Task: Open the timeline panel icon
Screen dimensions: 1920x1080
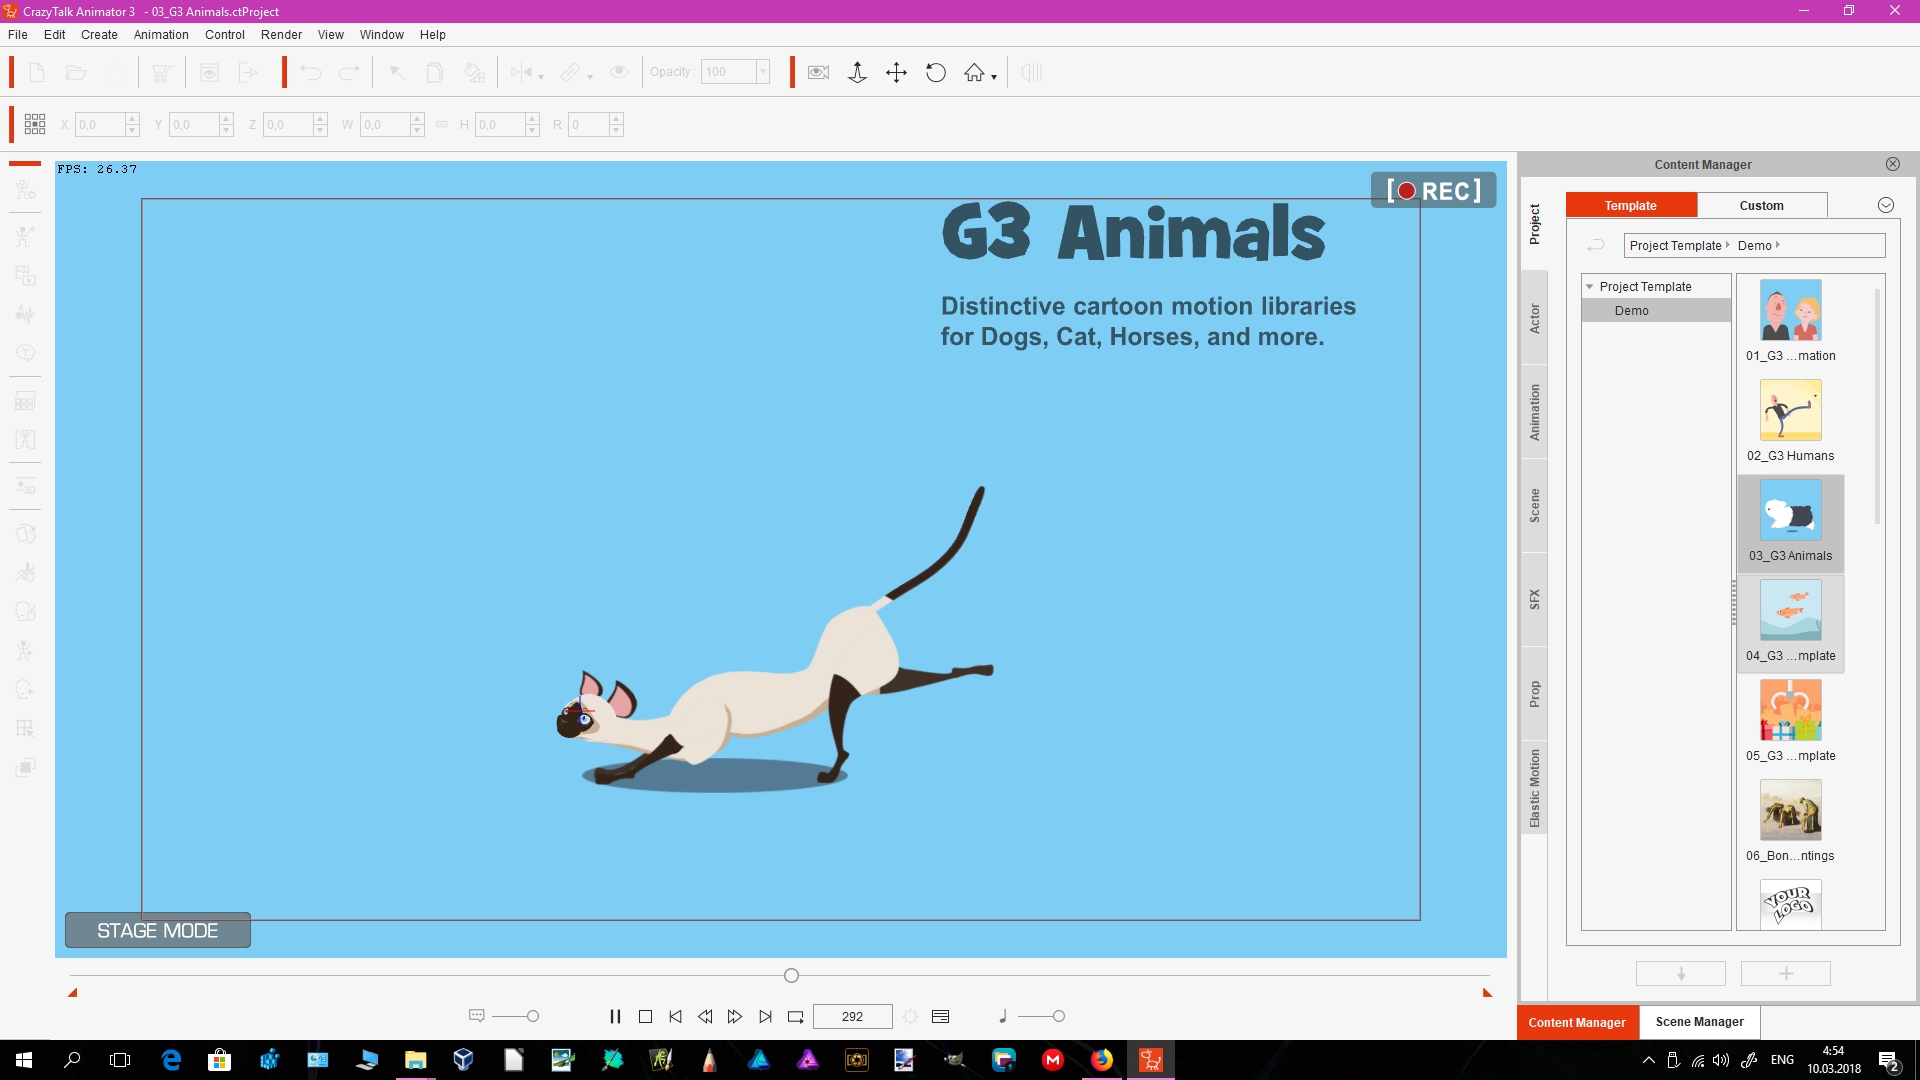Action: [x=940, y=1016]
